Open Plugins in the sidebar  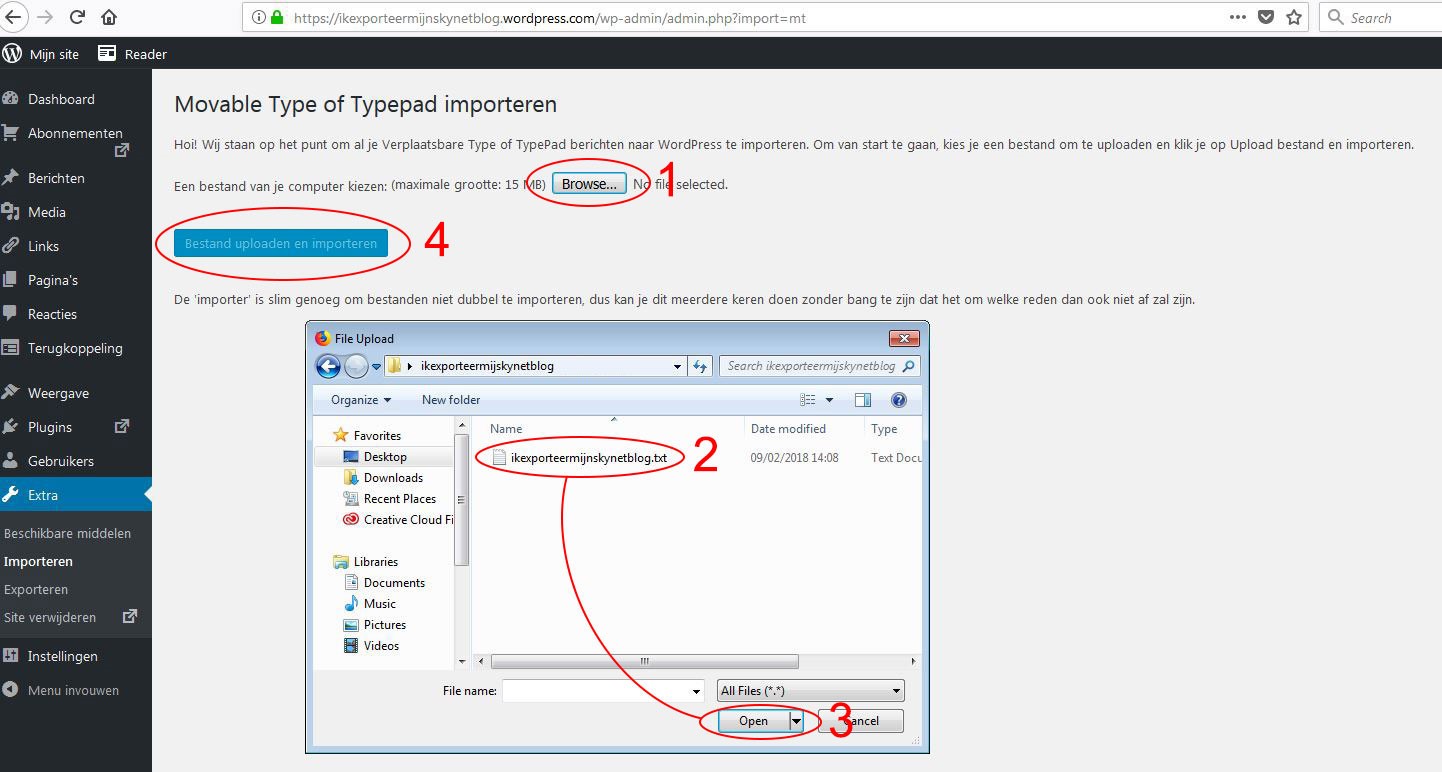pyautogui.click(x=50, y=427)
